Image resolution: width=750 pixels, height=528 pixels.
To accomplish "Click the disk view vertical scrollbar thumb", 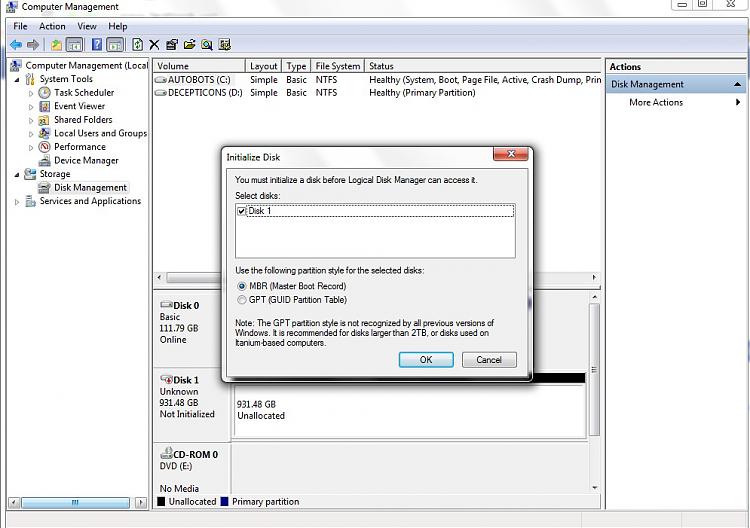I will coord(594,369).
